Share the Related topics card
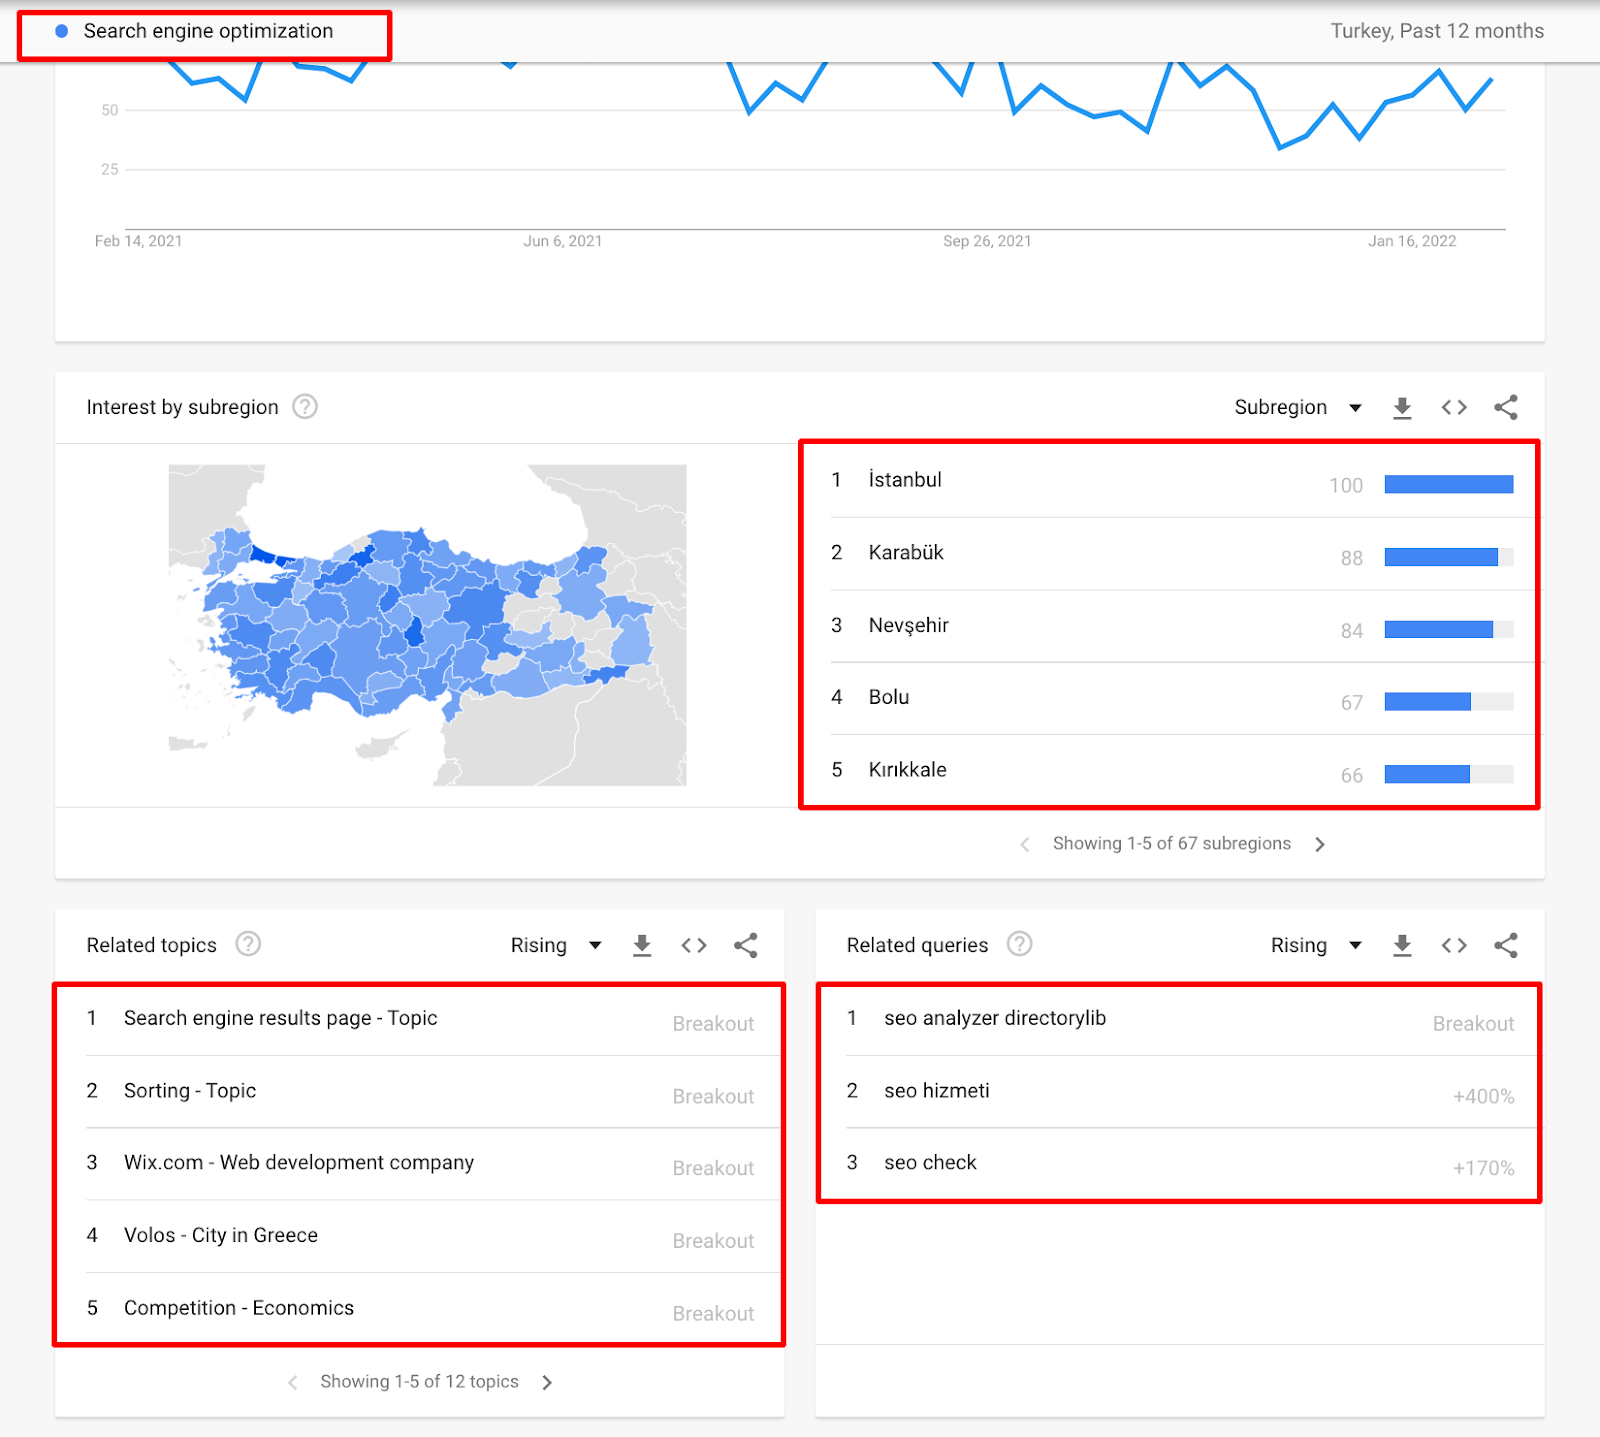This screenshot has width=1600, height=1437. point(746,945)
